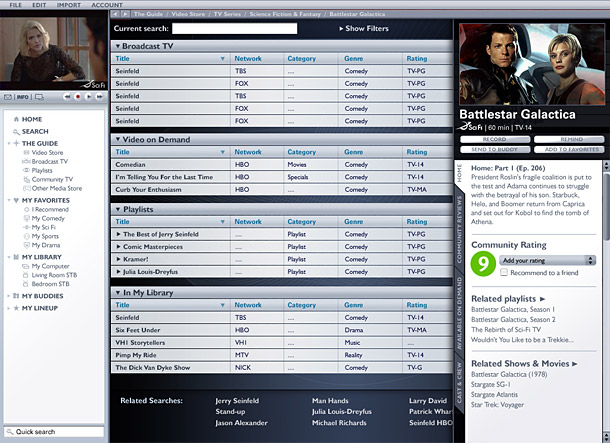
Task: Click the SEND TO BUDDY button
Action: click(x=495, y=149)
